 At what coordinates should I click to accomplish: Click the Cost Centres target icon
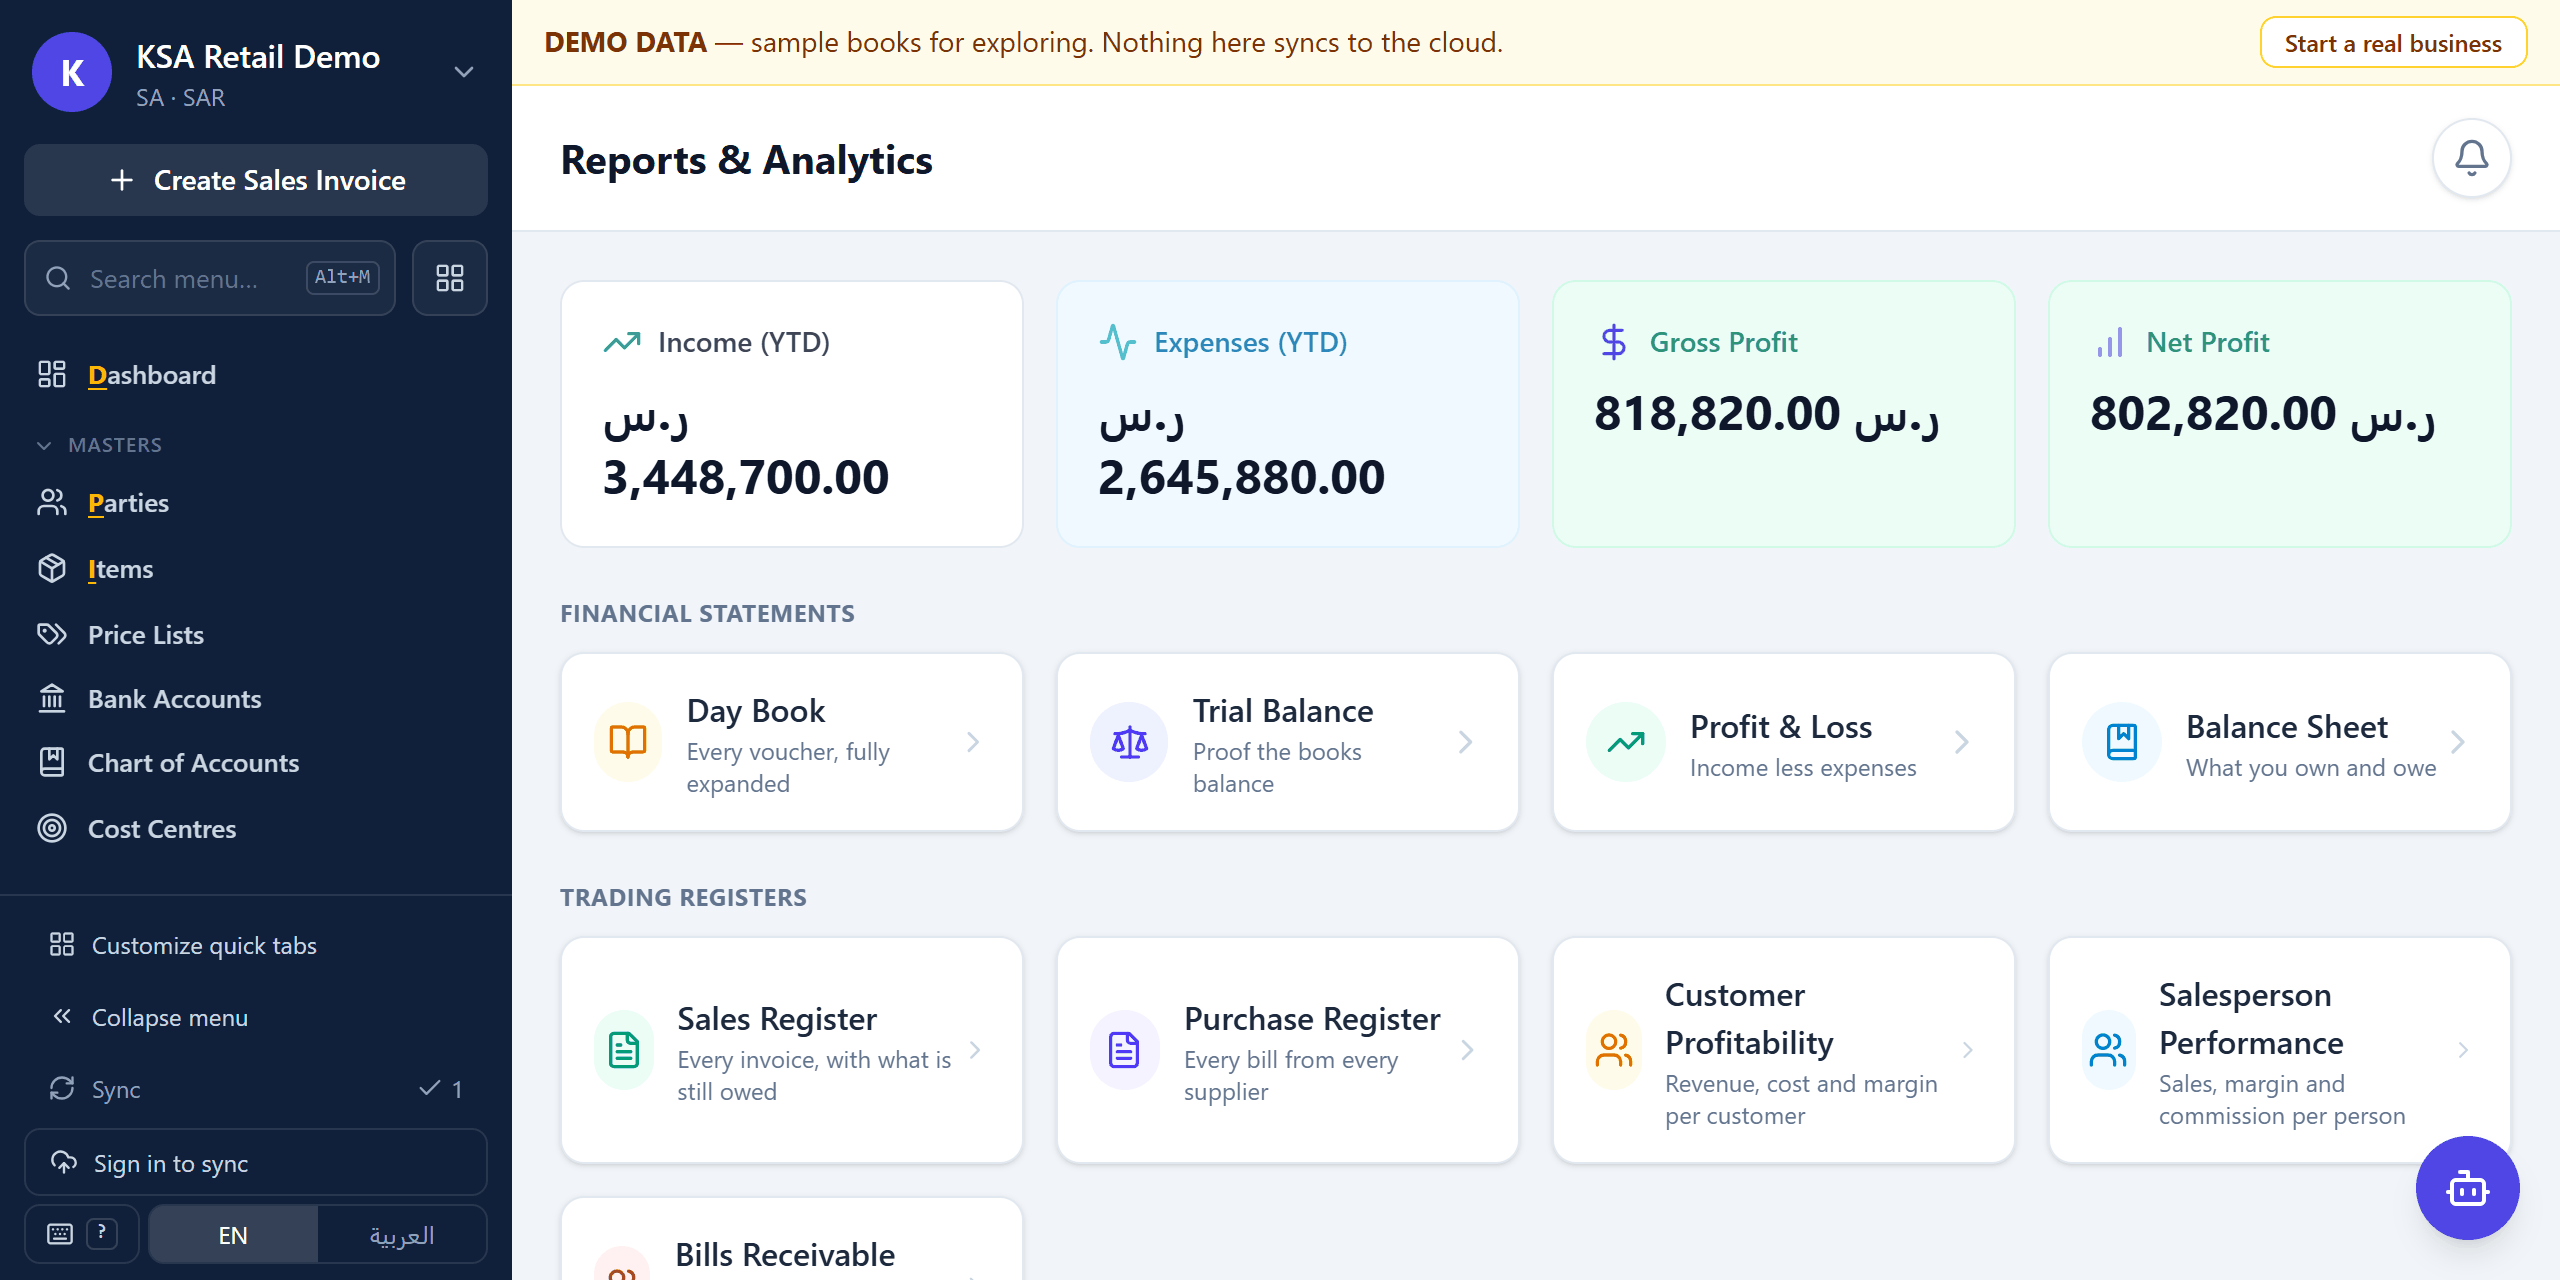[x=52, y=829]
